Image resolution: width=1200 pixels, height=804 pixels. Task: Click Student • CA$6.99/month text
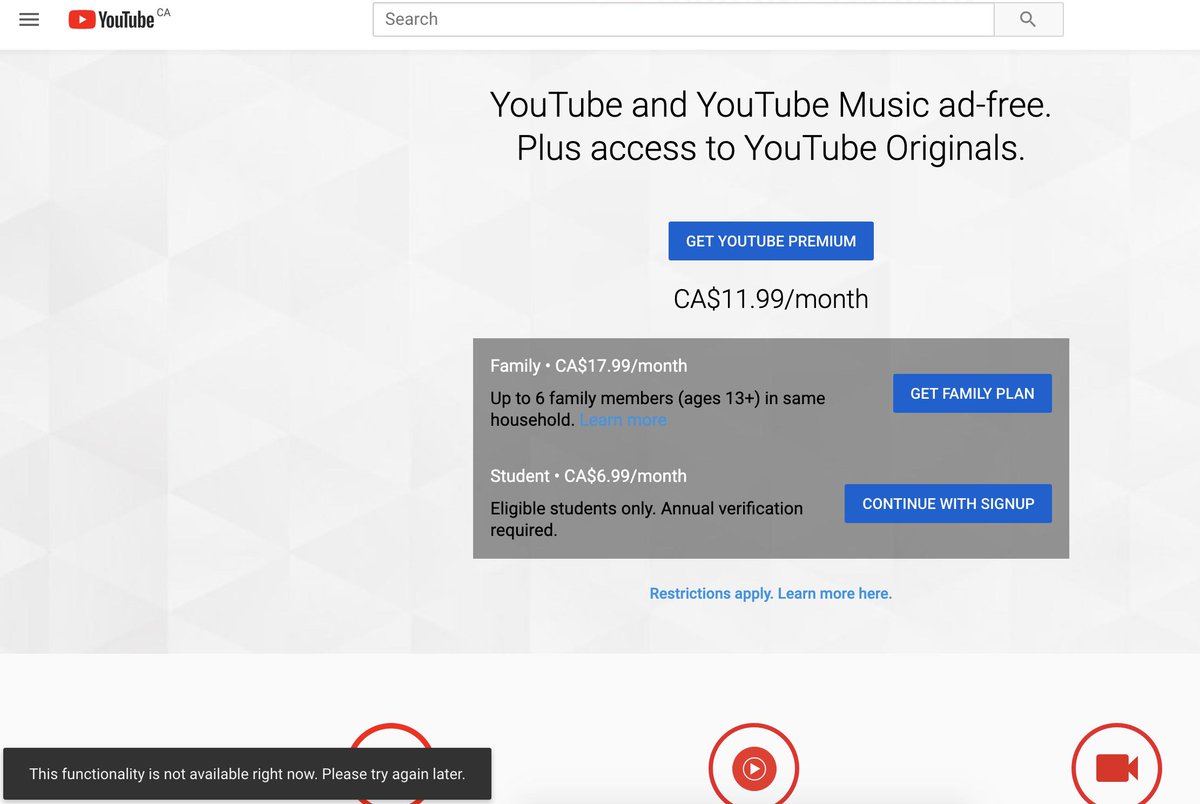coord(589,476)
